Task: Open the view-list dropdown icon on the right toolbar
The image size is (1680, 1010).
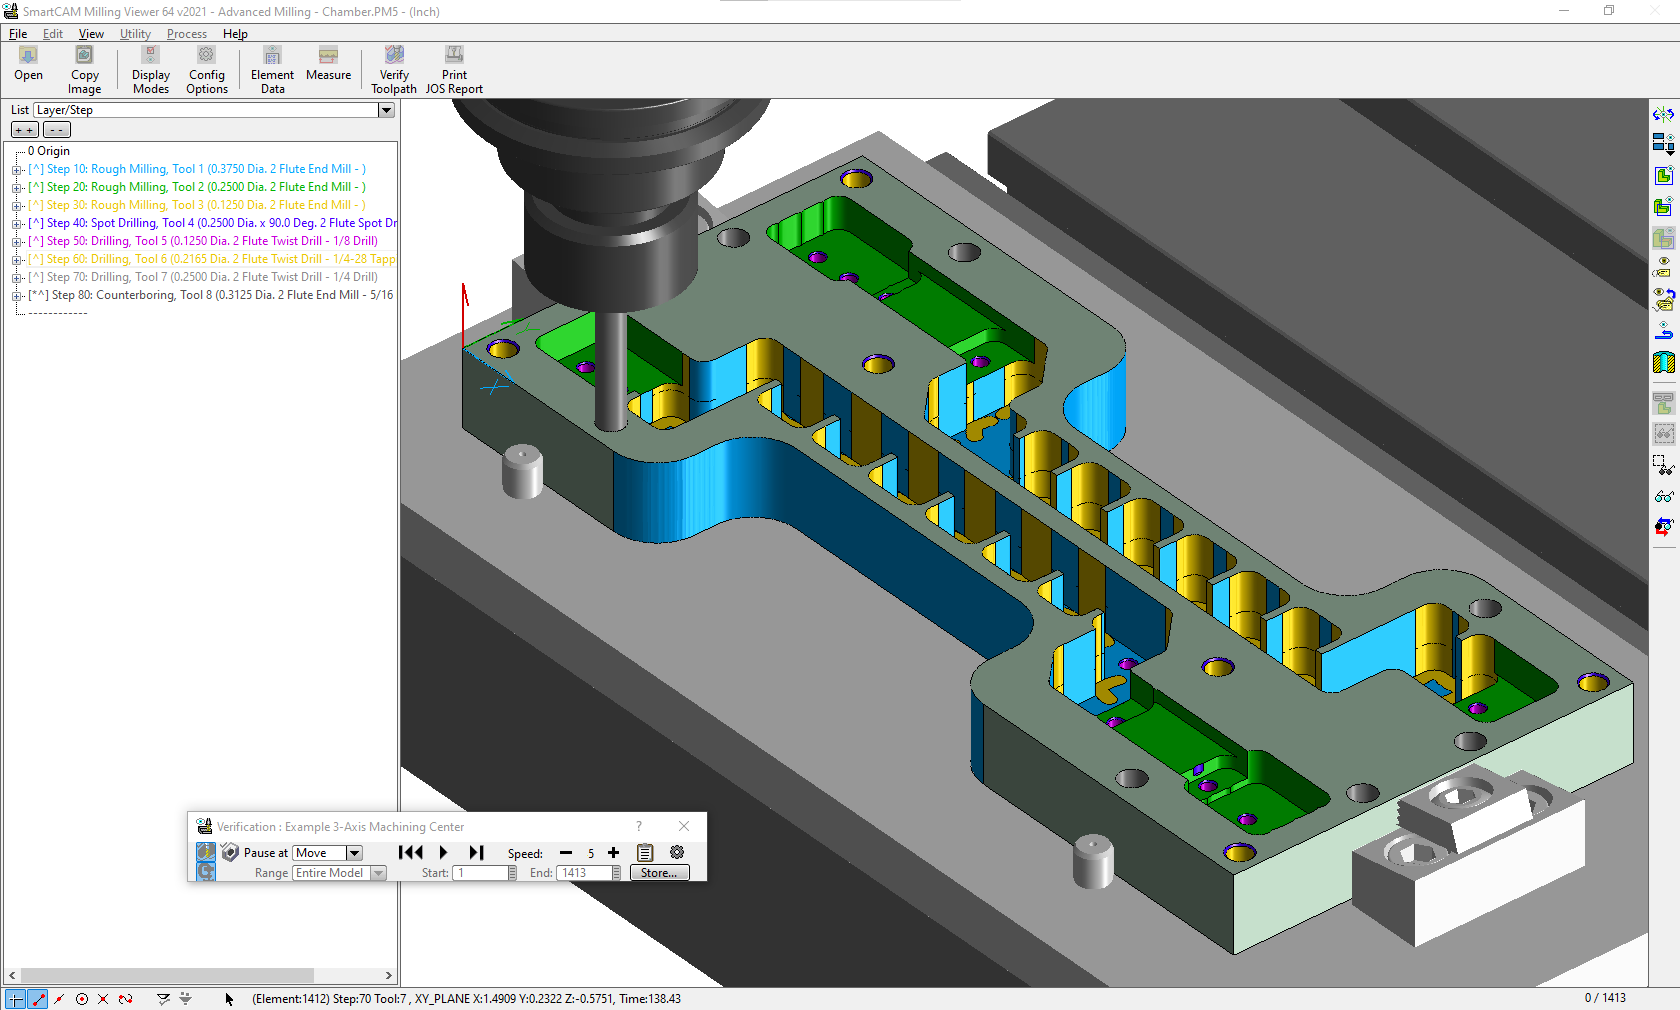Action: pos(1663,144)
